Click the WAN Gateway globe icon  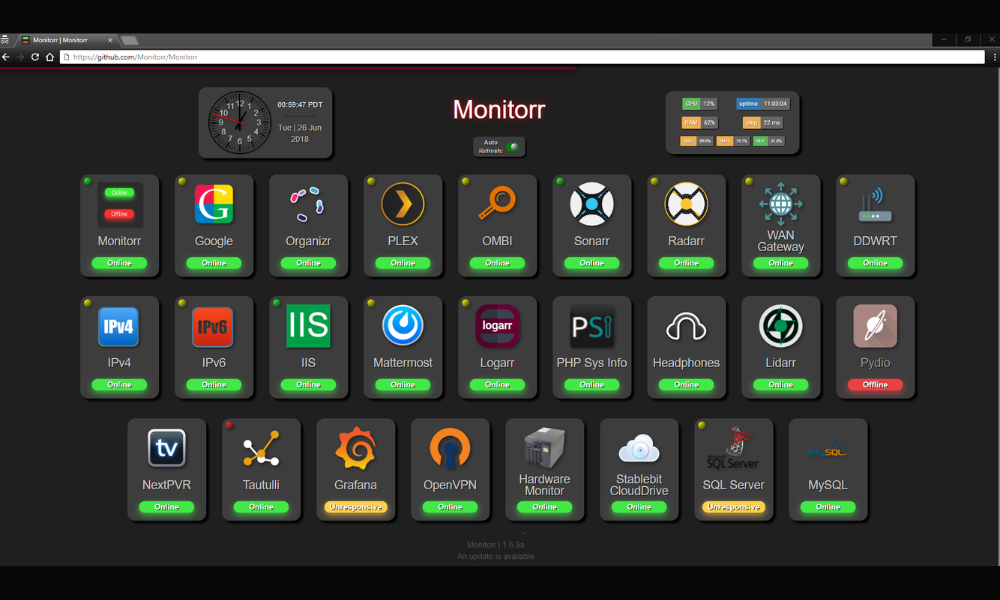click(x=781, y=203)
